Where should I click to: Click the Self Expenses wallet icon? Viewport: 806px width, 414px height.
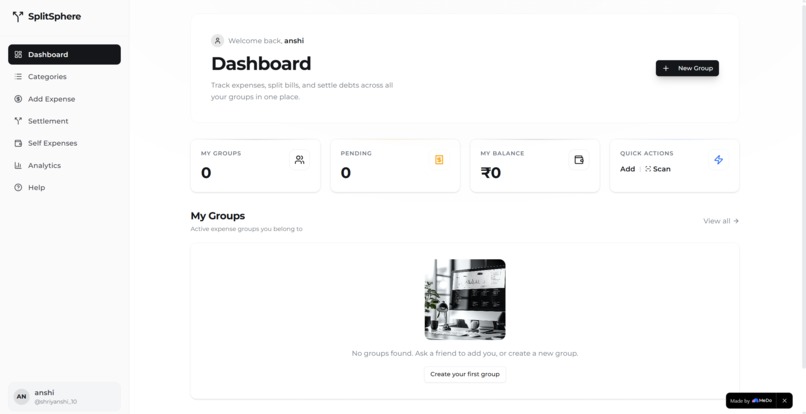(18, 143)
